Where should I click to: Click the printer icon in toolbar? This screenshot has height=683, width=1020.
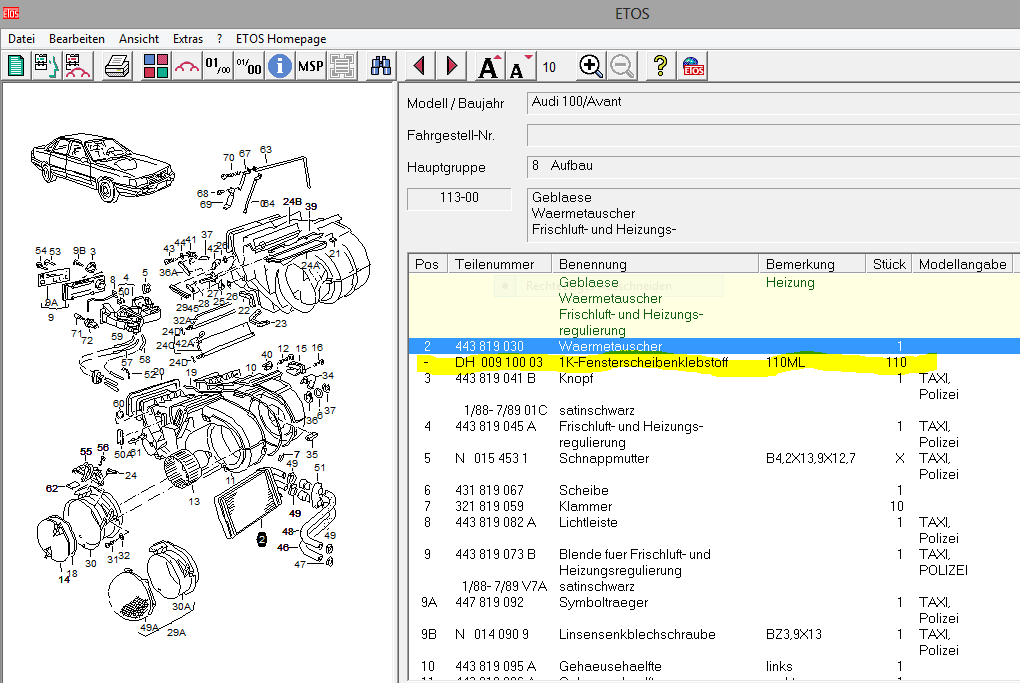[x=118, y=67]
